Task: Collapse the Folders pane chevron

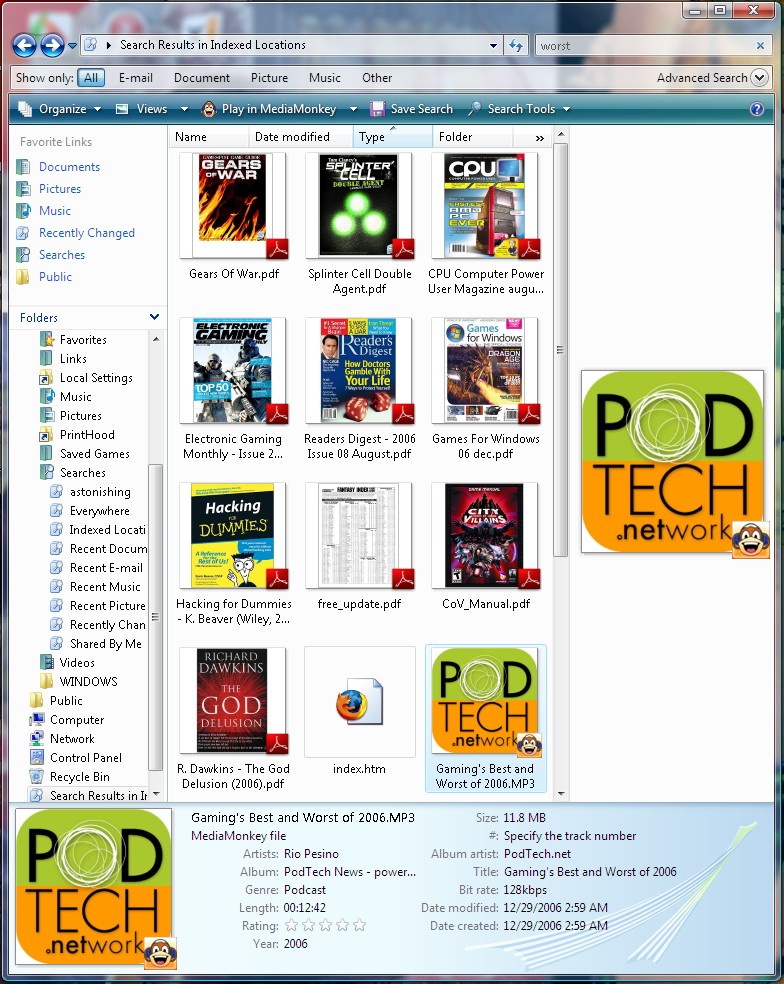Action: 154,318
